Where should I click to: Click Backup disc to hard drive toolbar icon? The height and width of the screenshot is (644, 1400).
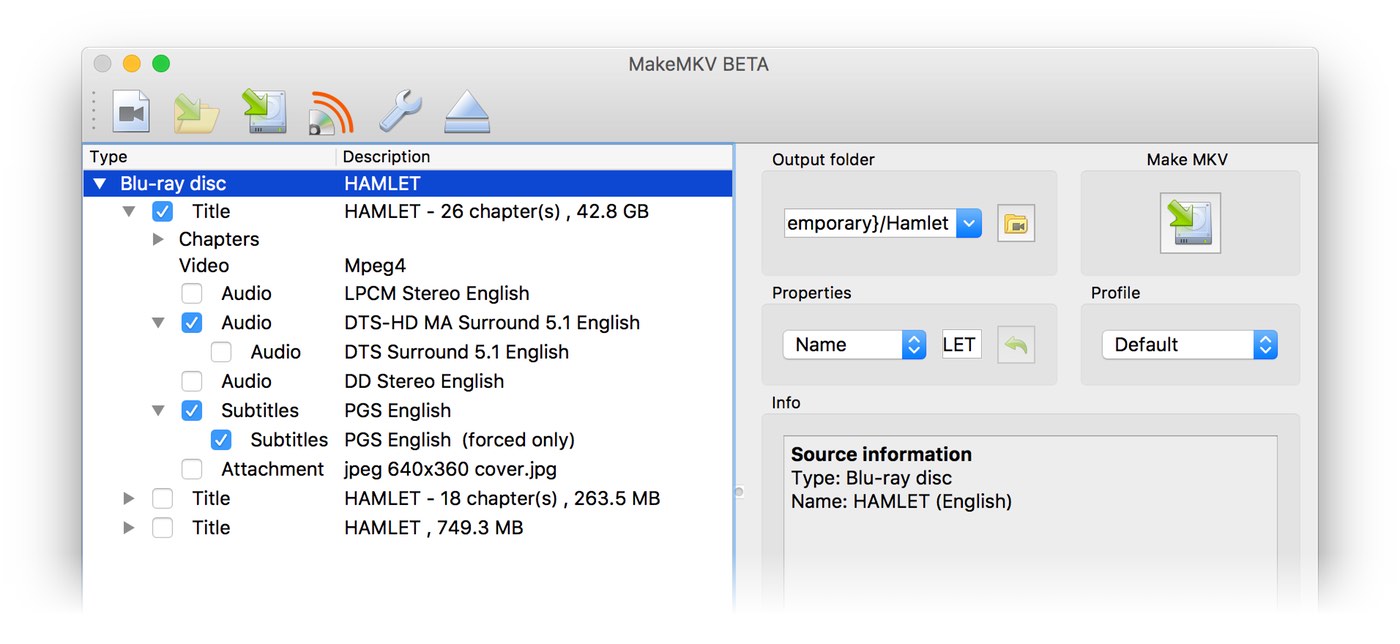pyautogui.click(x=265, y=111)
